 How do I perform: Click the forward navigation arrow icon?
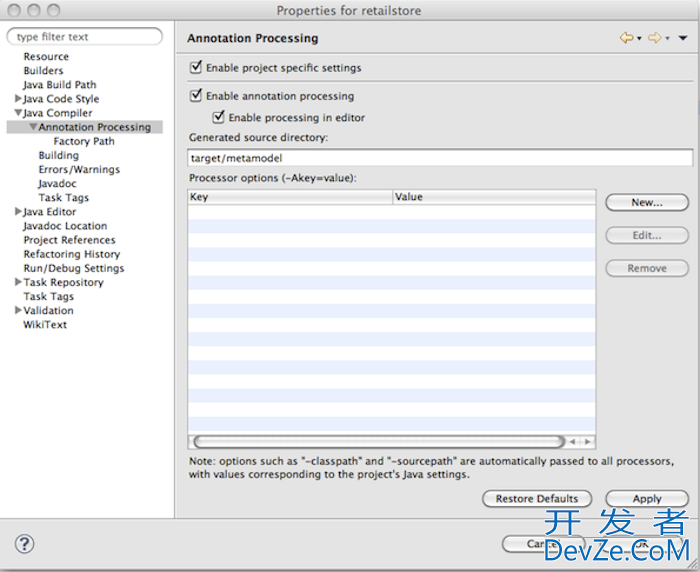point(654,38)
